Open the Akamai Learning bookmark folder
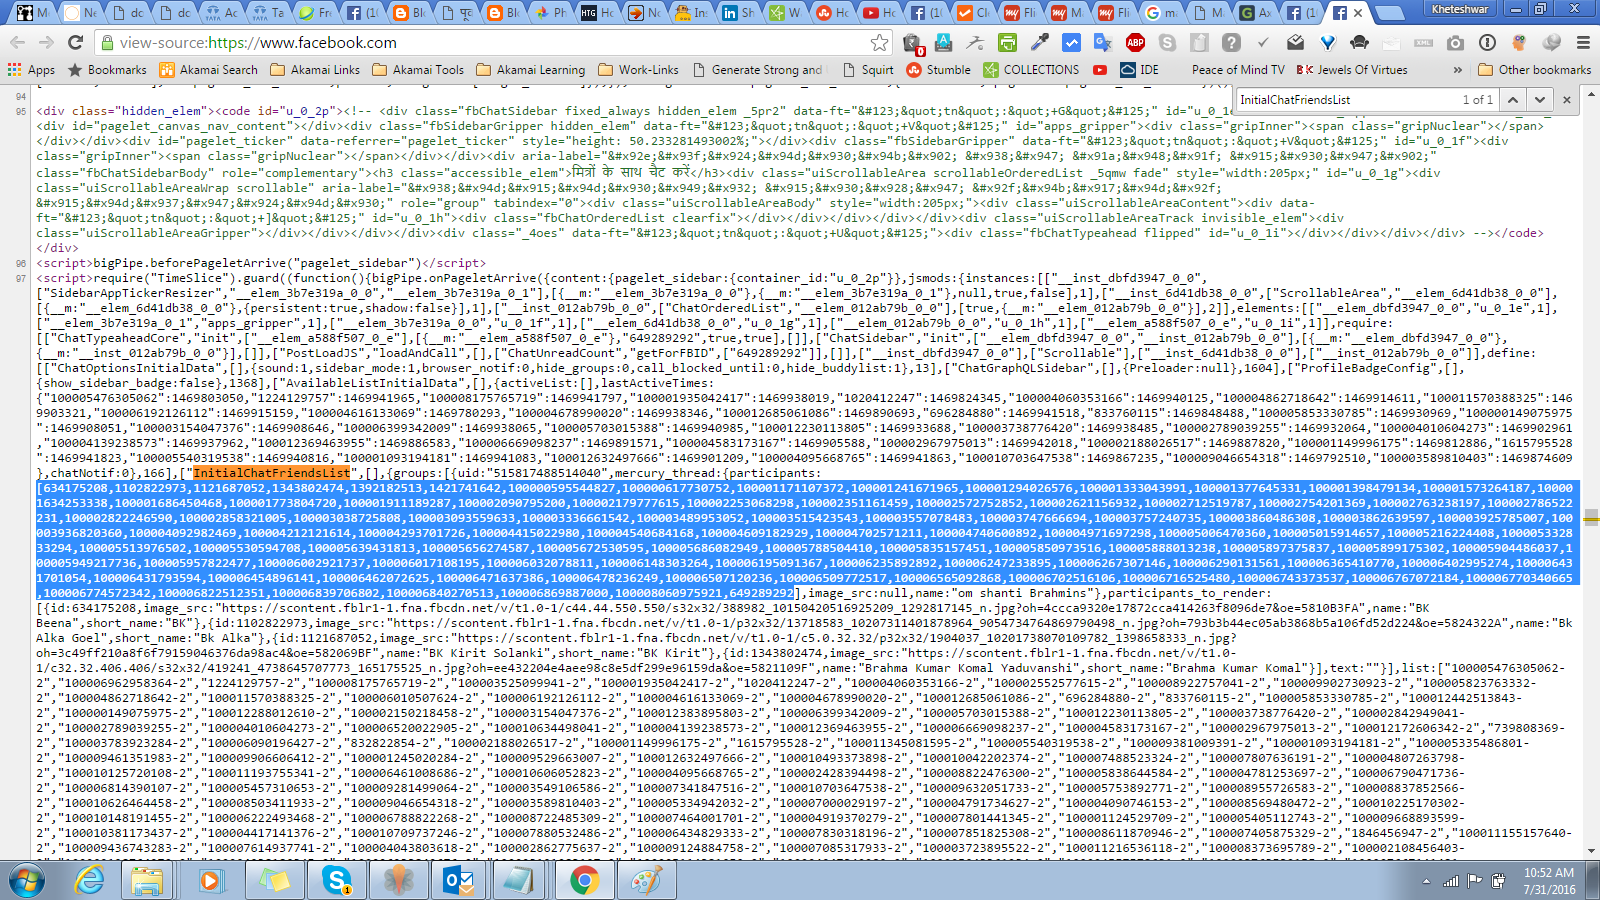 click(x=530, y=70)
